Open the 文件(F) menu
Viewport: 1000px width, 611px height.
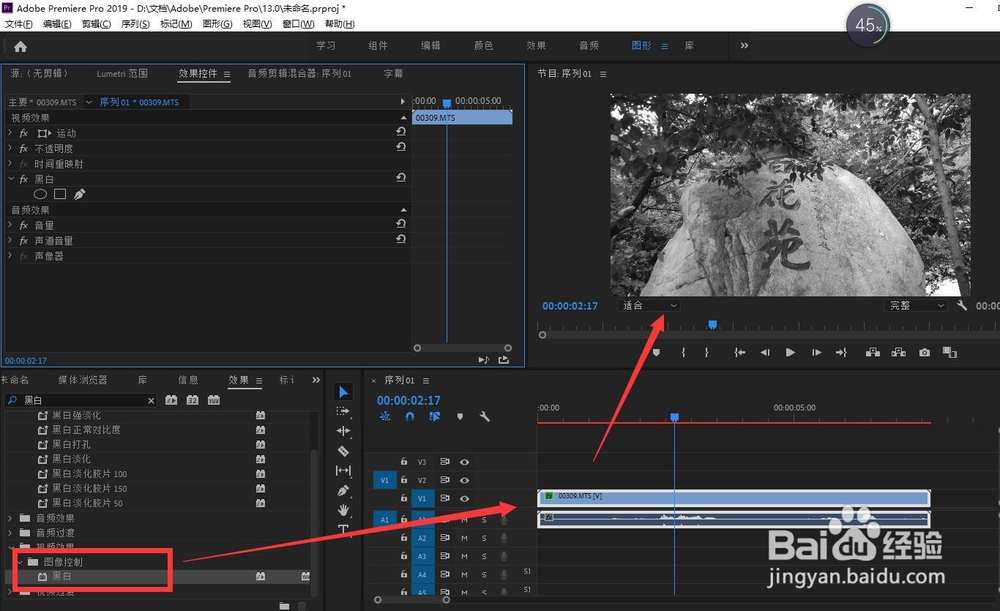18,24
